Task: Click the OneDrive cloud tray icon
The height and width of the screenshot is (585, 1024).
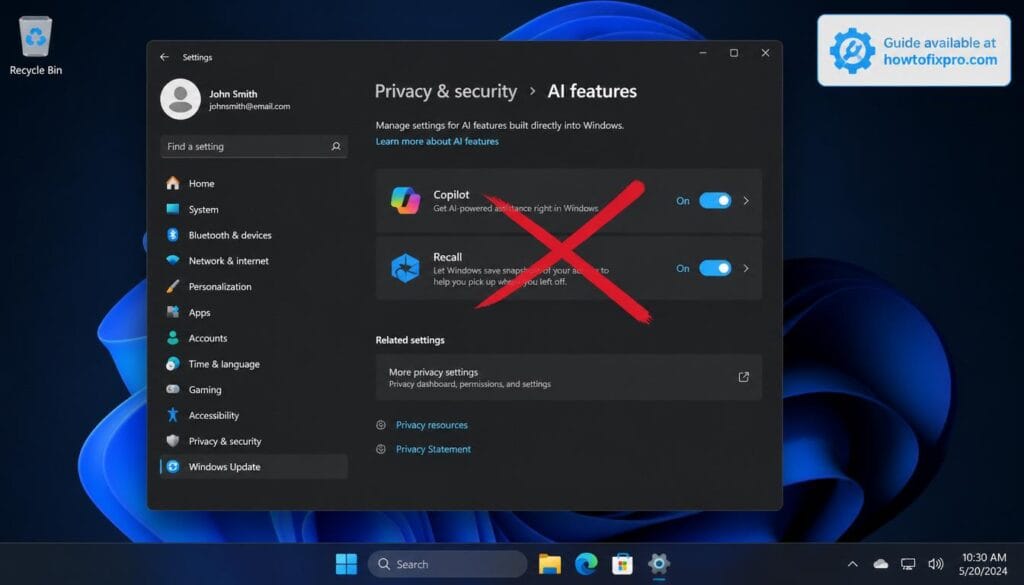Action: tap(880, 563)
